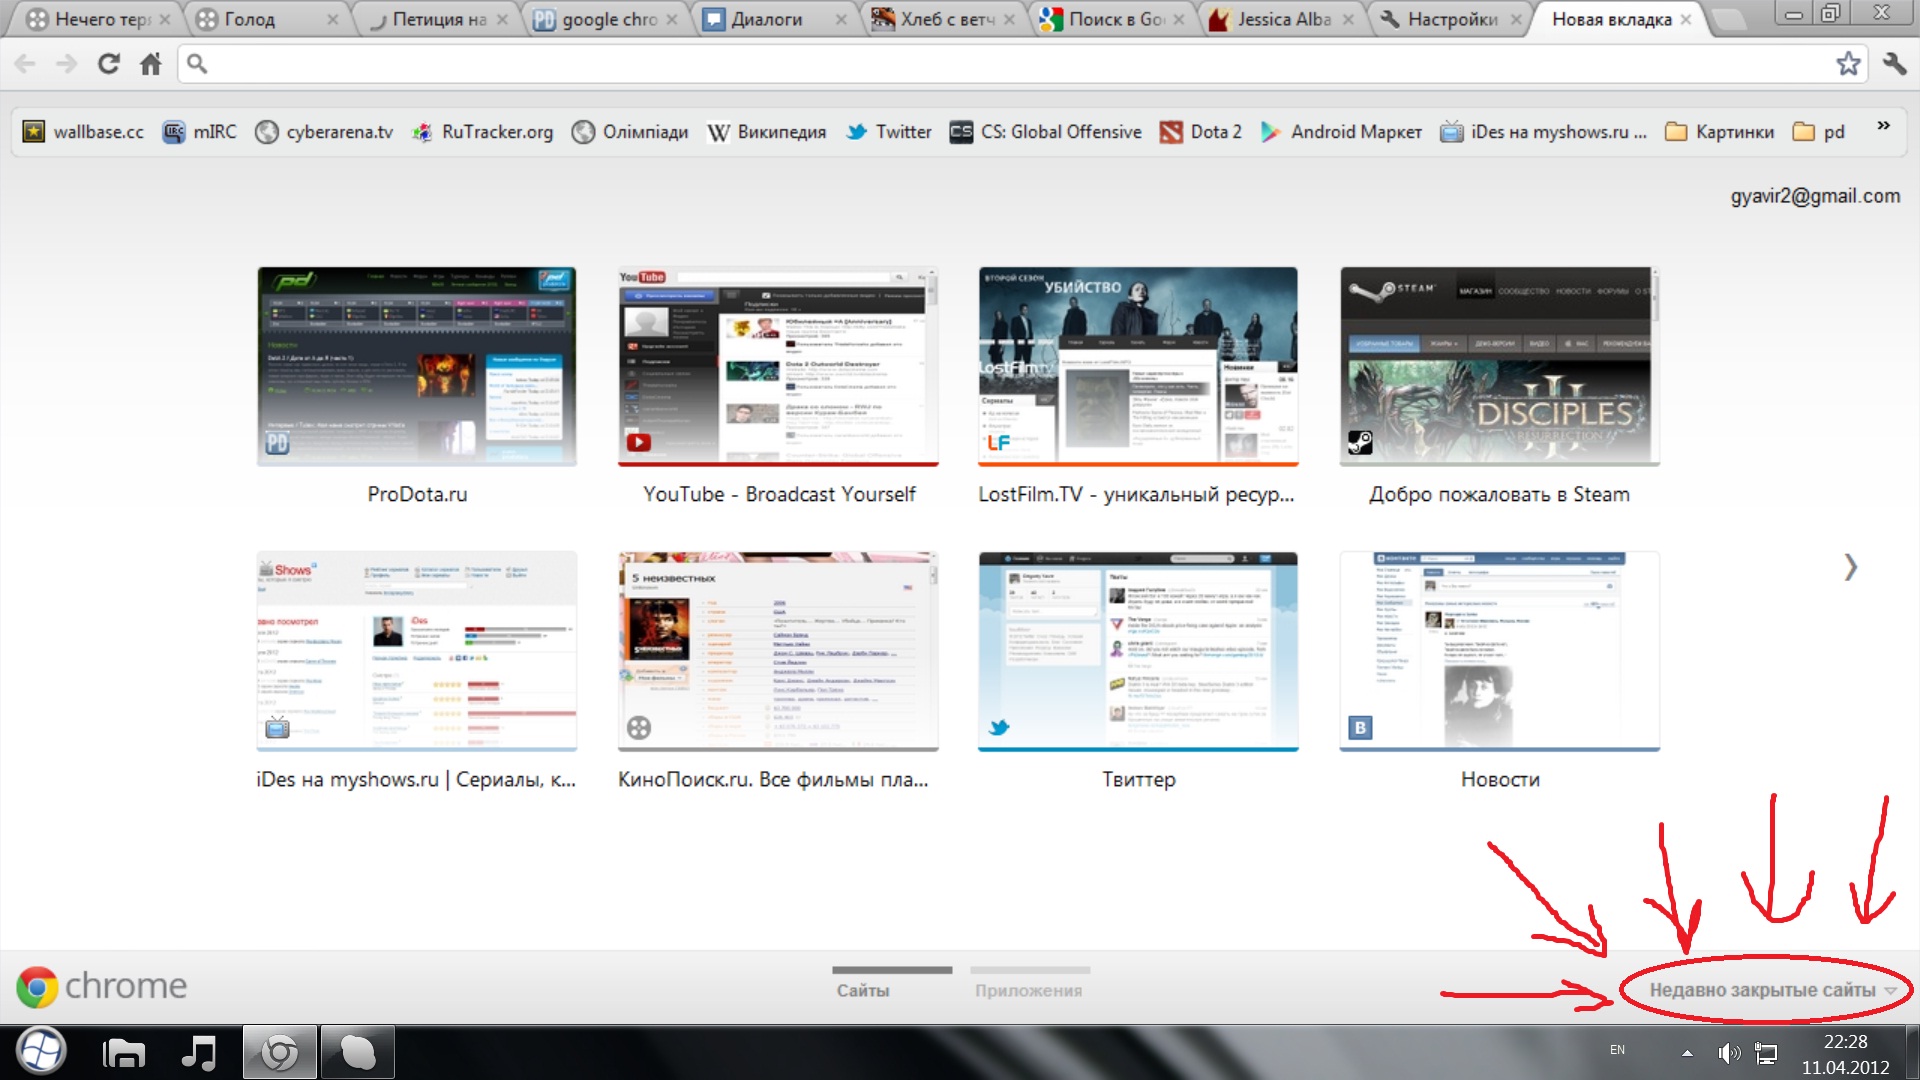
Task: Expand Недавно закрытые сайты menu
Action: click(x=1772, y=990)
